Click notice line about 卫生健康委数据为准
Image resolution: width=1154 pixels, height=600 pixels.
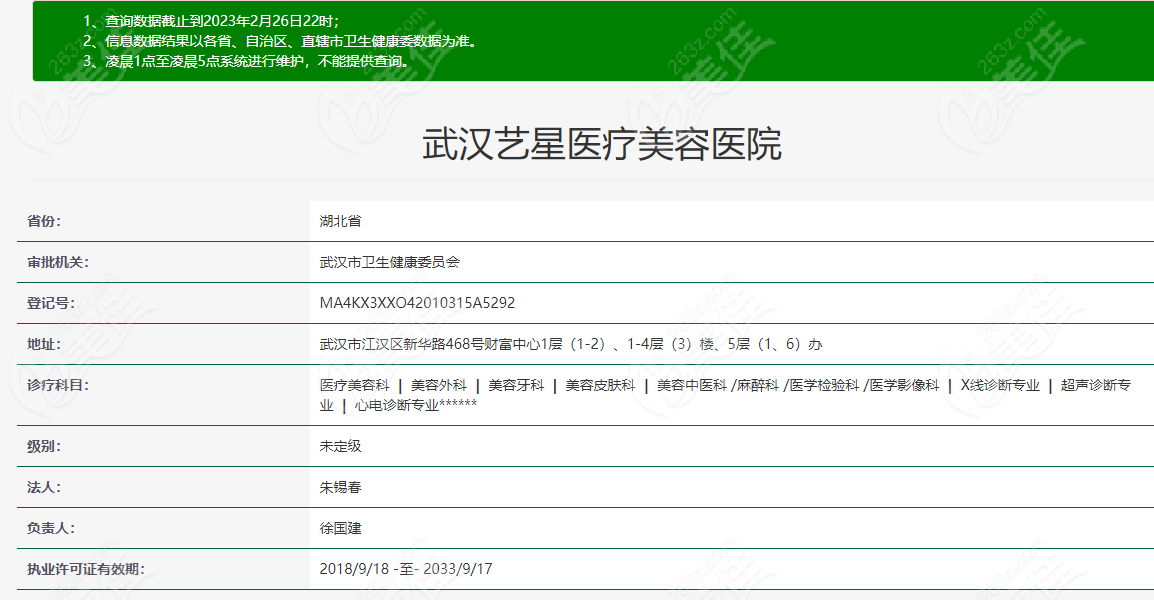click(x=283, y=41)
